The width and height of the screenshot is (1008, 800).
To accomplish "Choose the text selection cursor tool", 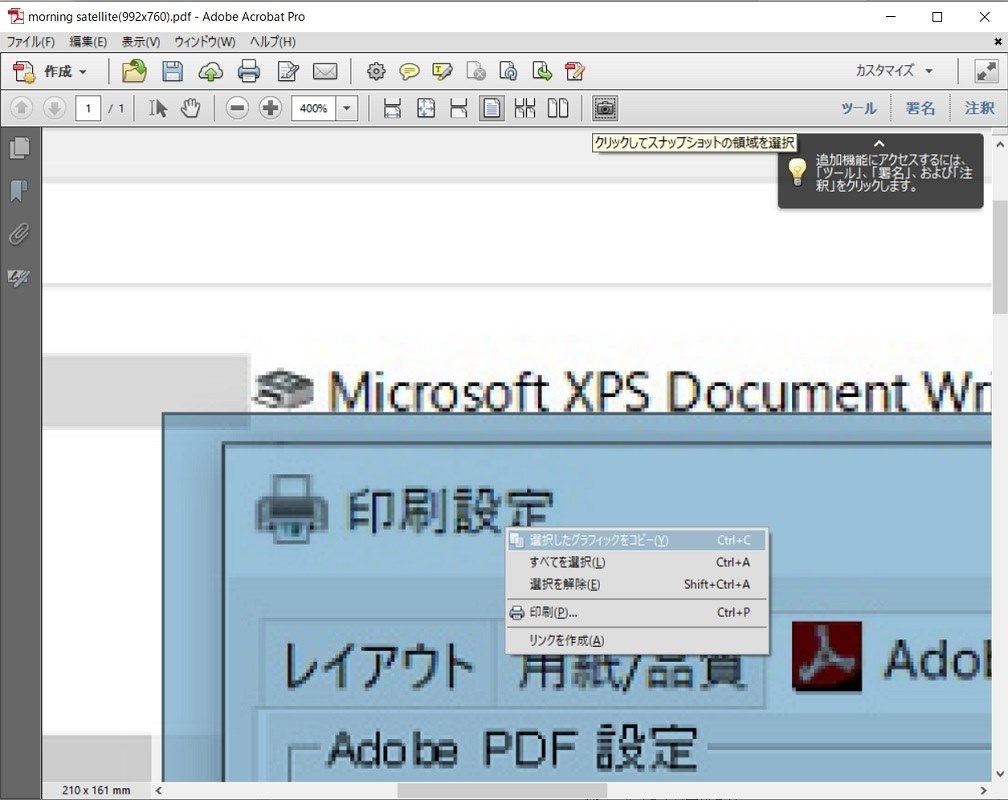I will point(158,108).
